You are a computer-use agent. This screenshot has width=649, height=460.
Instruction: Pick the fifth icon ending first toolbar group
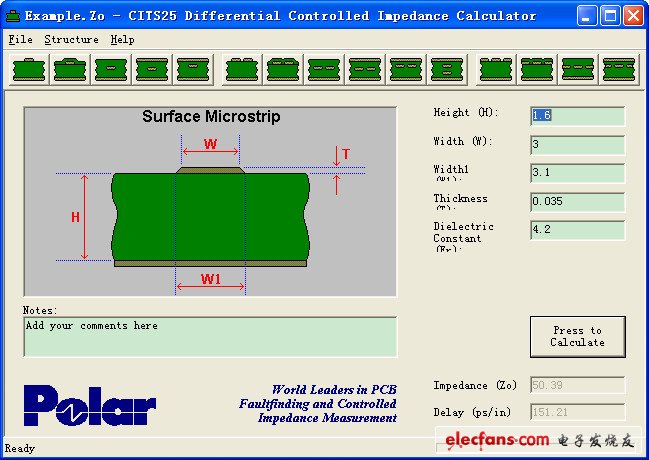click(191, 69)
